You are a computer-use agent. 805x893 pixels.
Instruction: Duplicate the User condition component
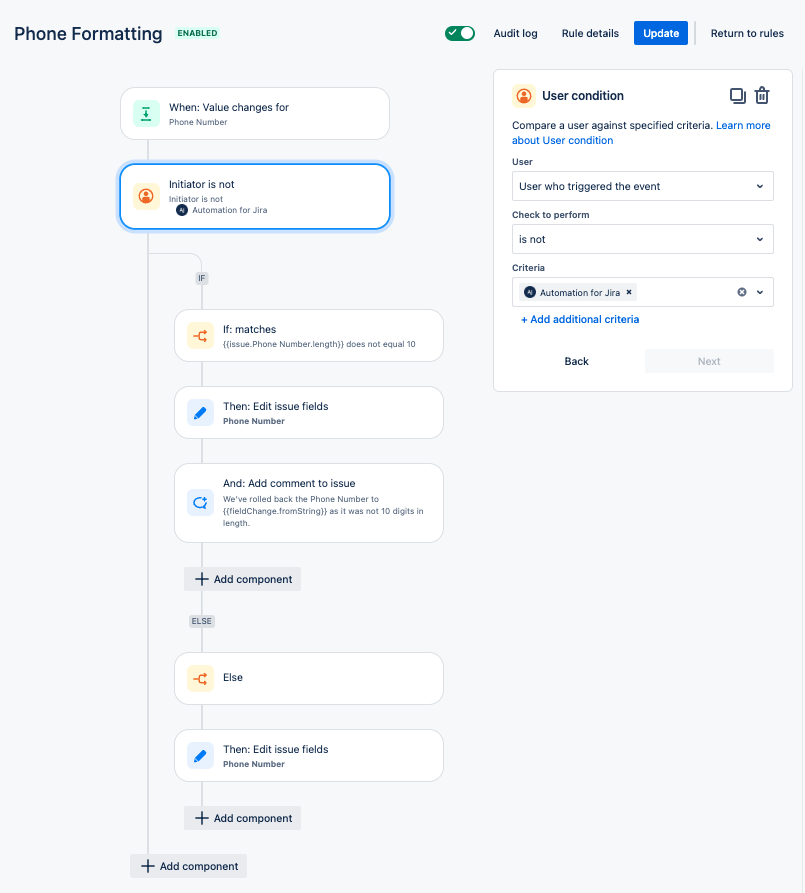pos(738,96)
